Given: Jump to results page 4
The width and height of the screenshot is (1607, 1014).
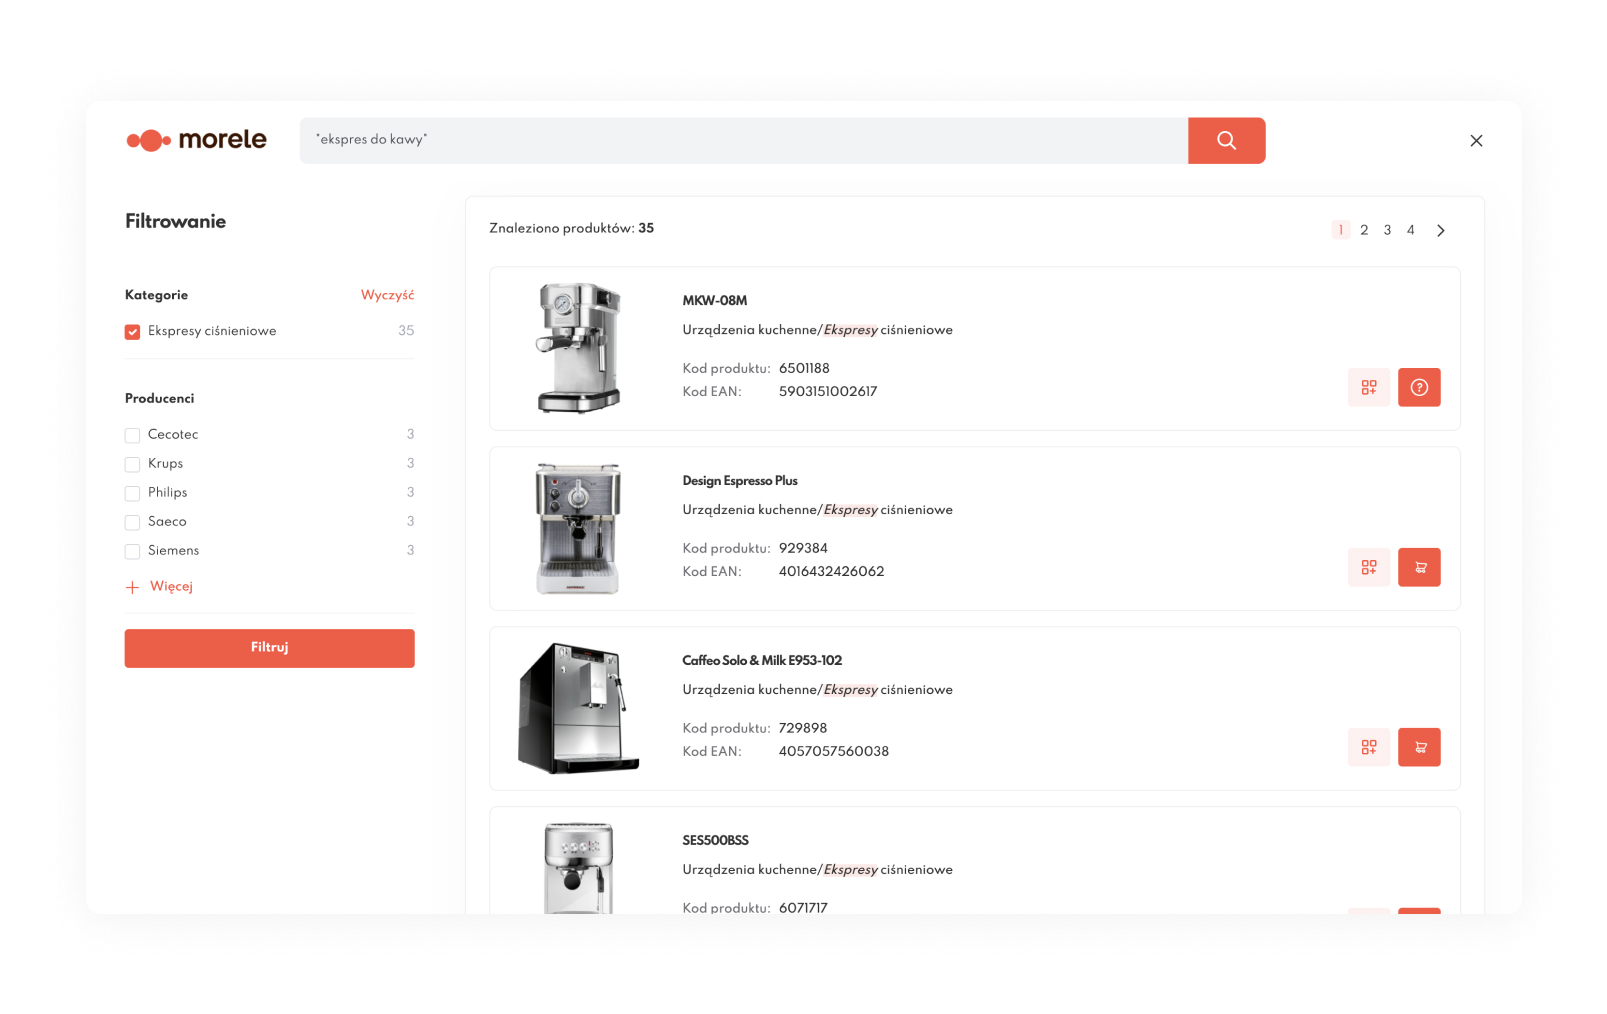Looking at the screenshot, I should pos(1410,230).
